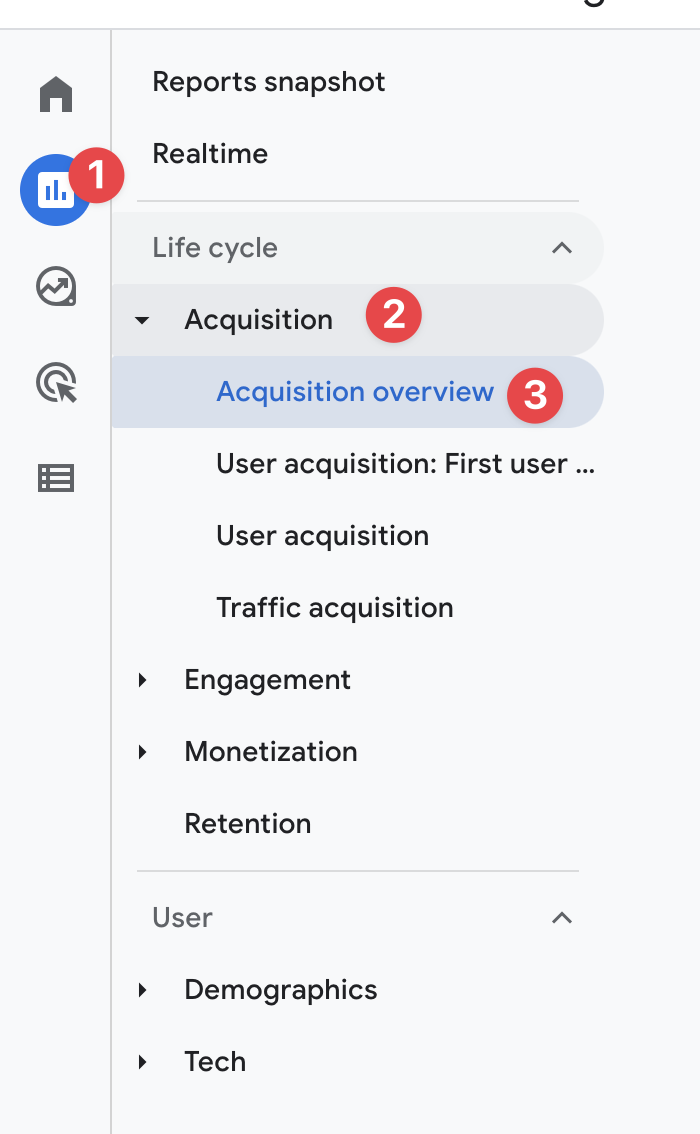Open User acquisition: First user report

[405, 464]
